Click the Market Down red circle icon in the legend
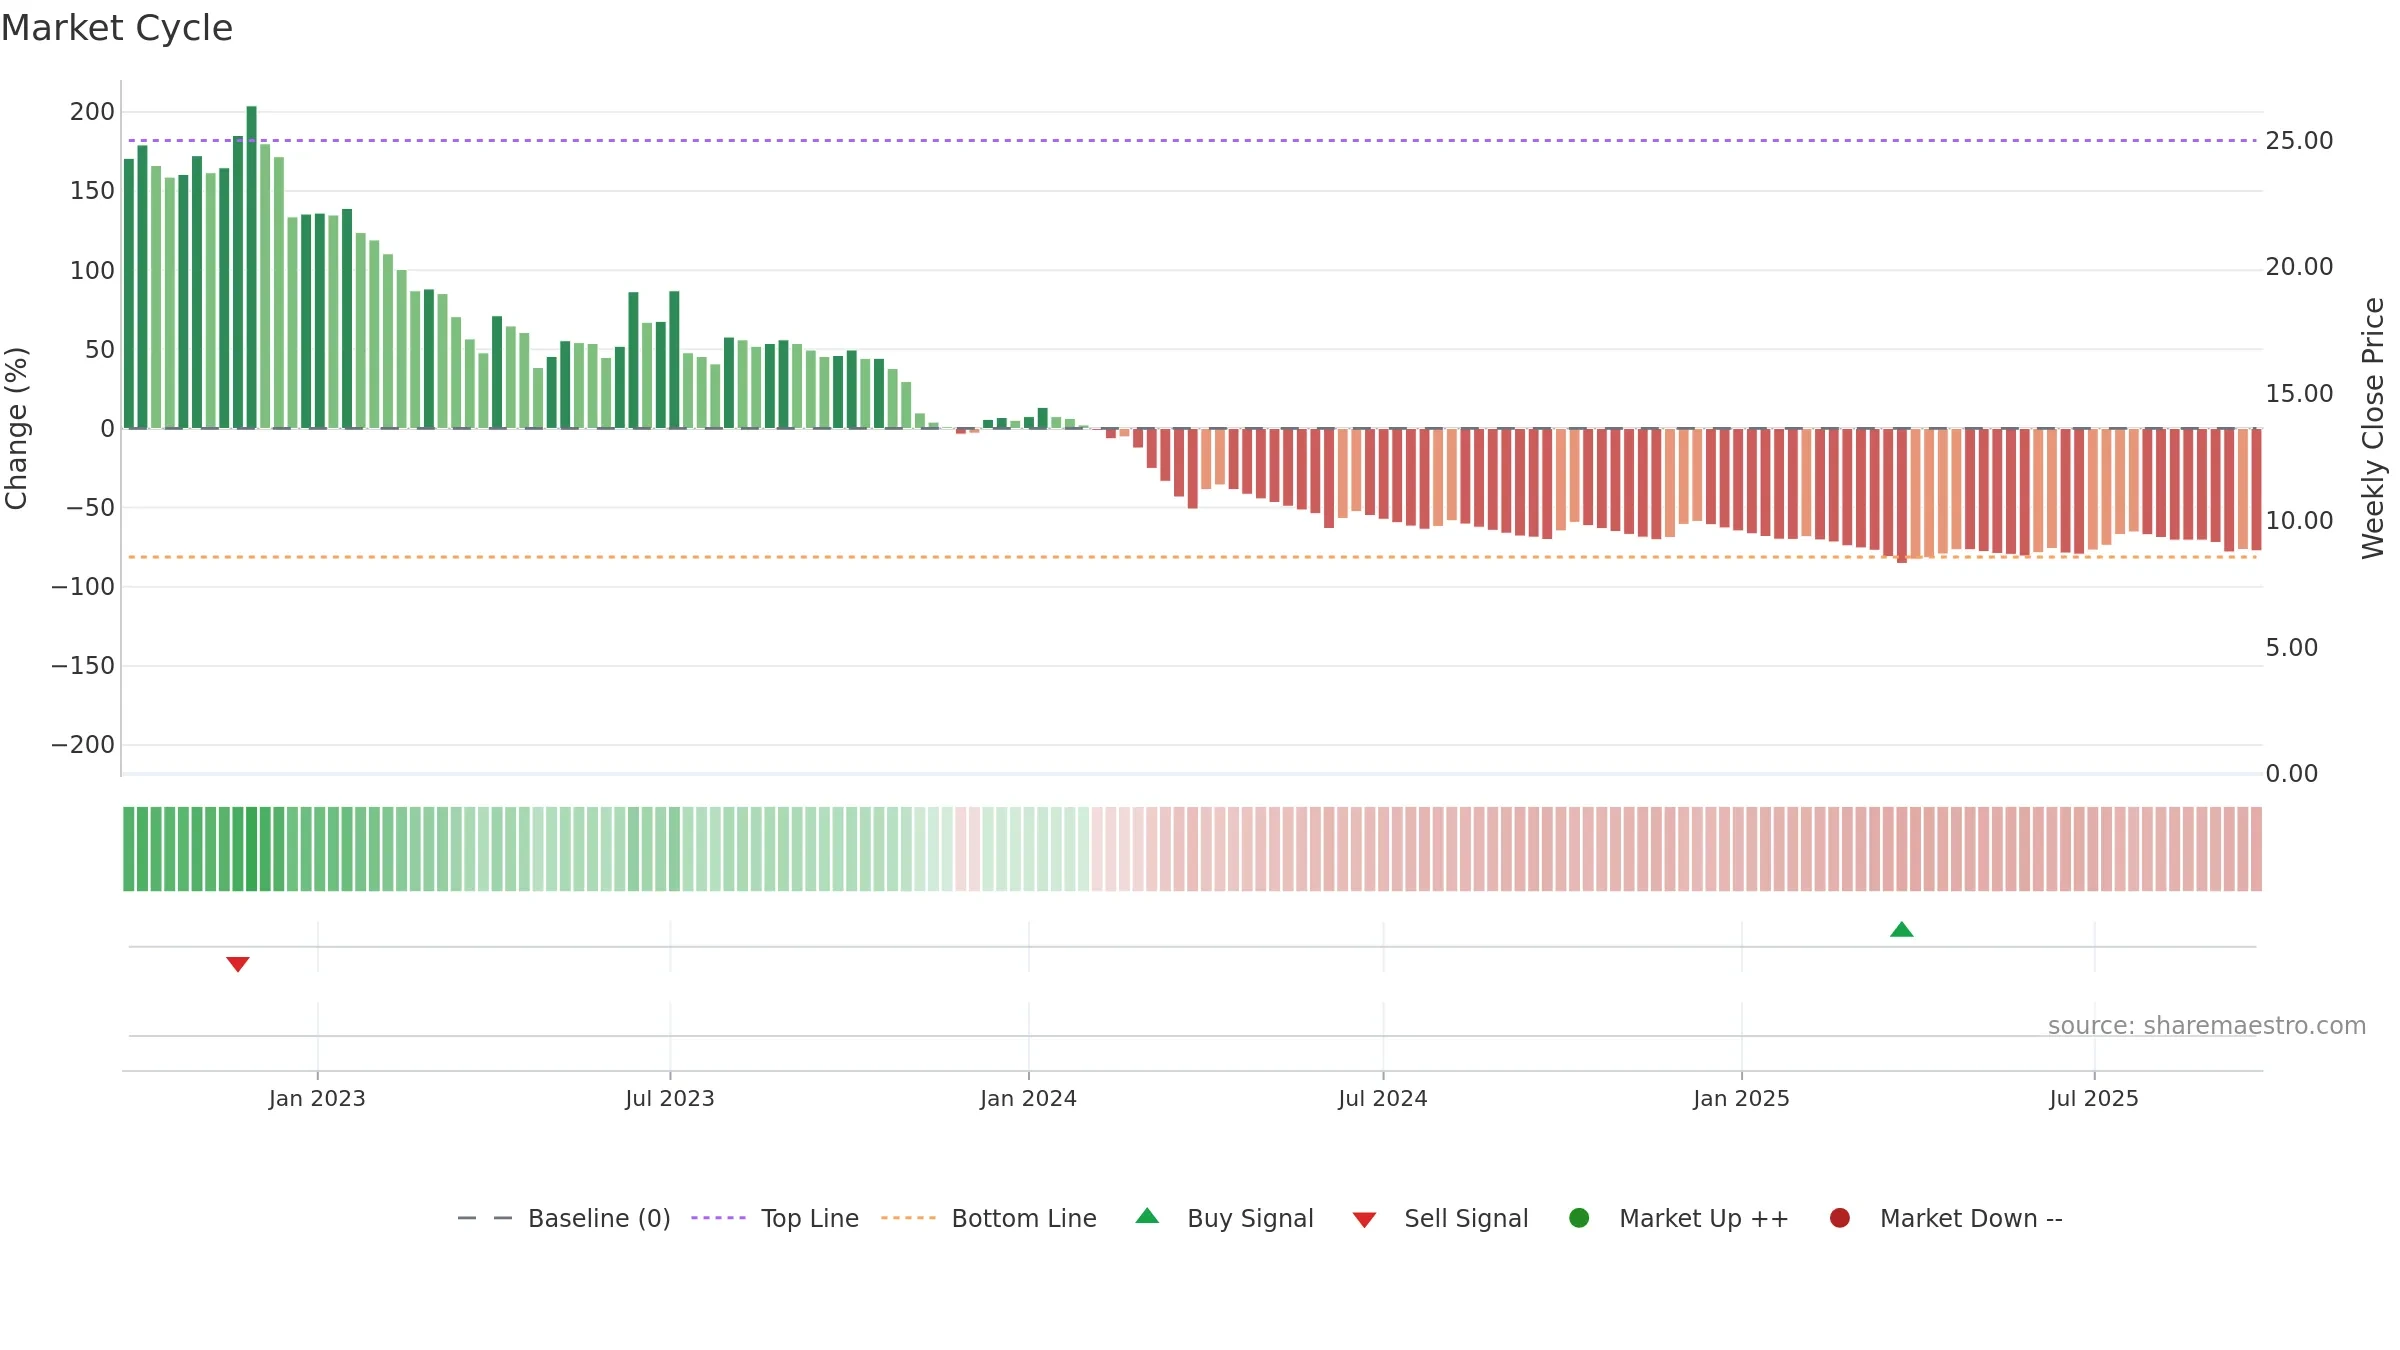Screen dimensions: 2400x1350 1839,1218
